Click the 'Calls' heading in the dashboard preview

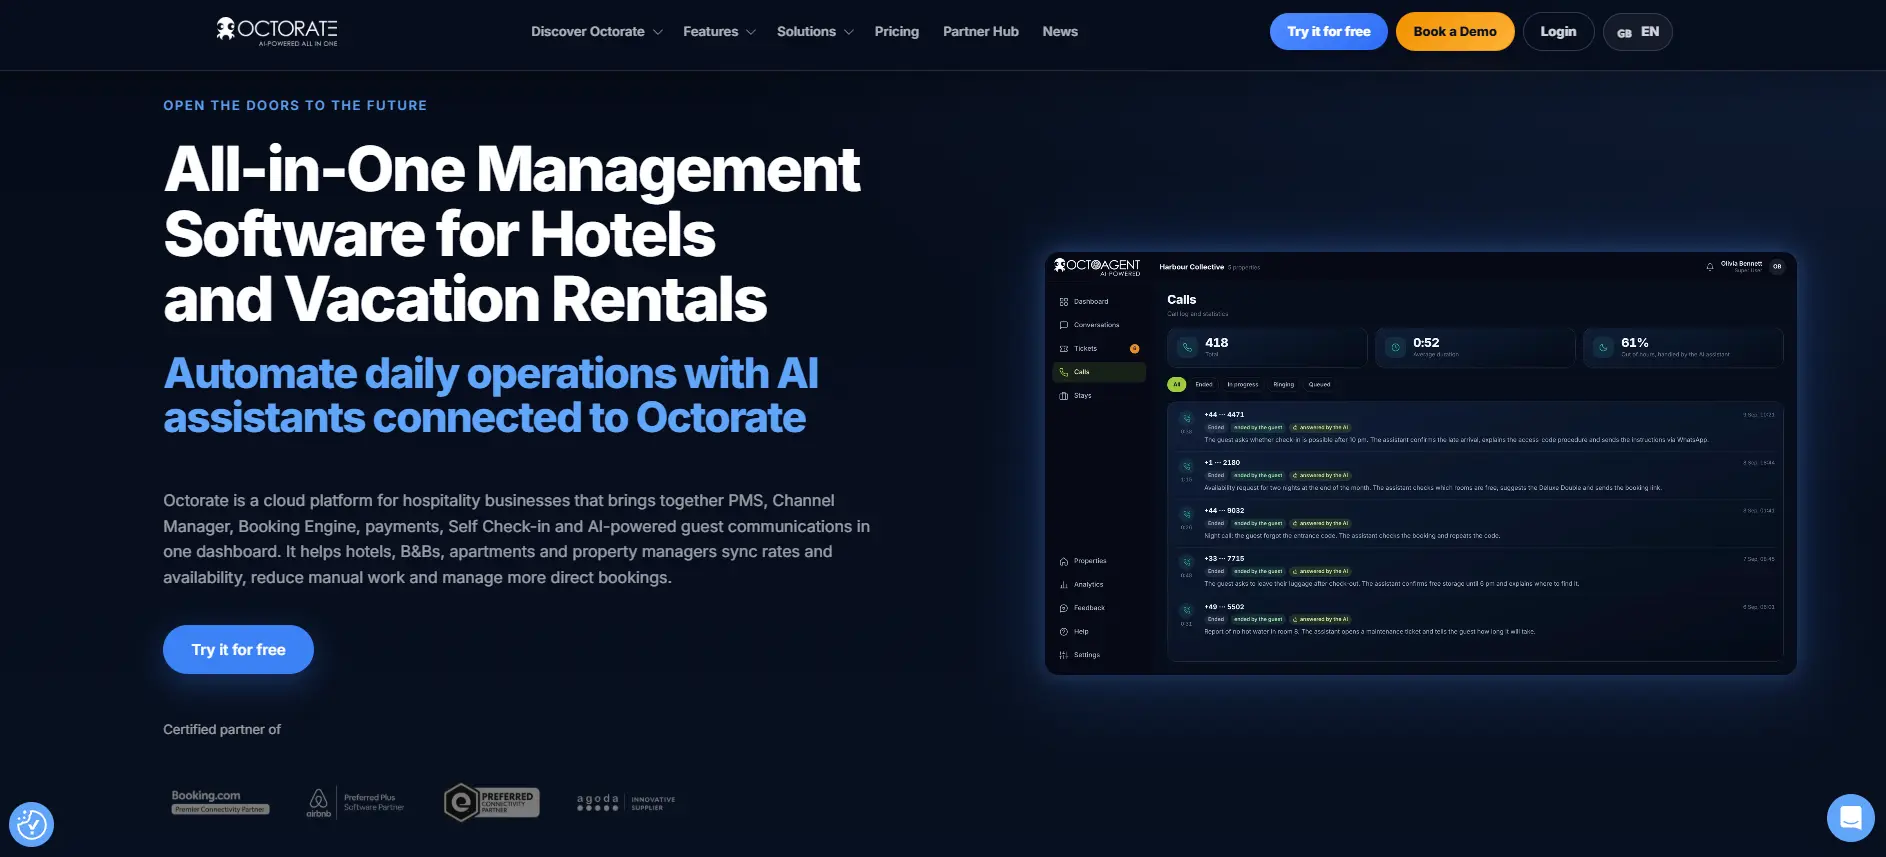point(1181,300)
